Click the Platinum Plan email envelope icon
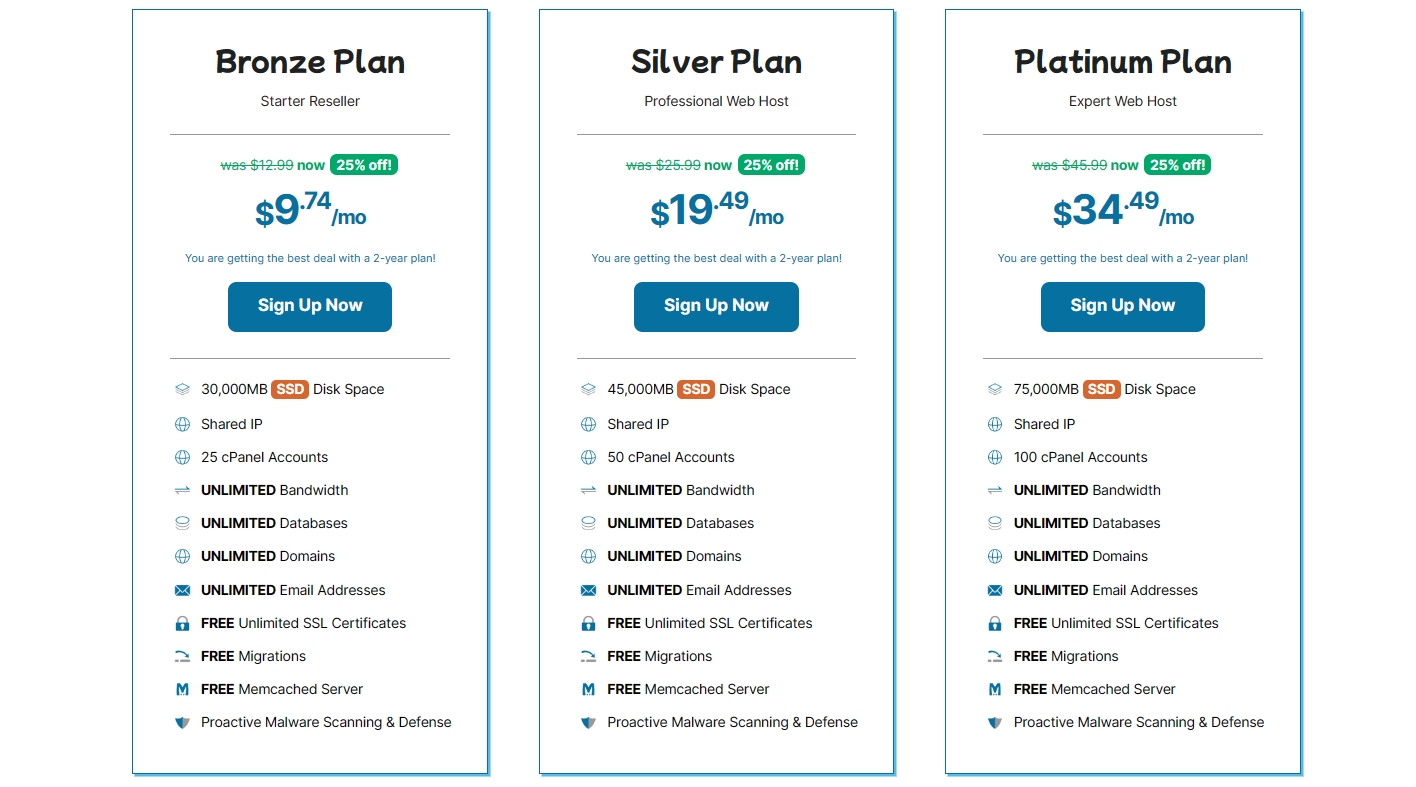Screen dimensions: 1416x787 (995, 590)
